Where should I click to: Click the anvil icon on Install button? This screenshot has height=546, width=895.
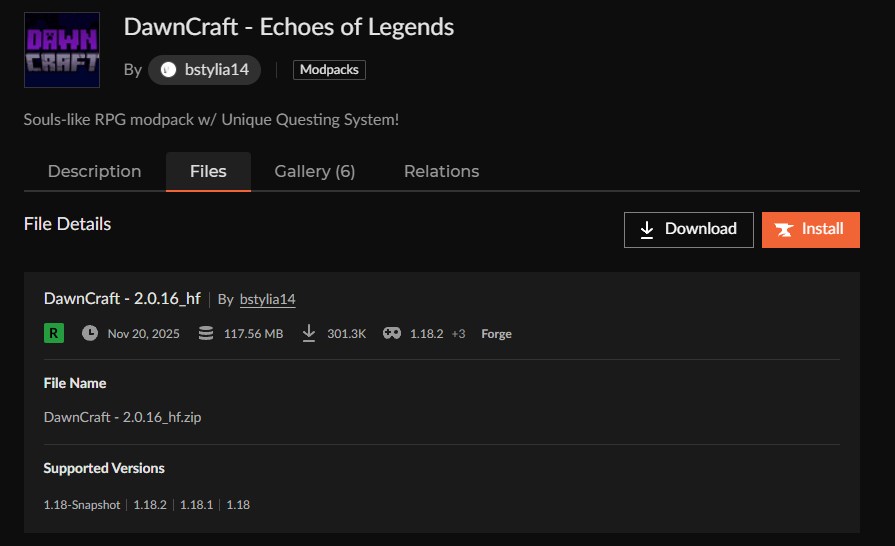click(785, 229)
